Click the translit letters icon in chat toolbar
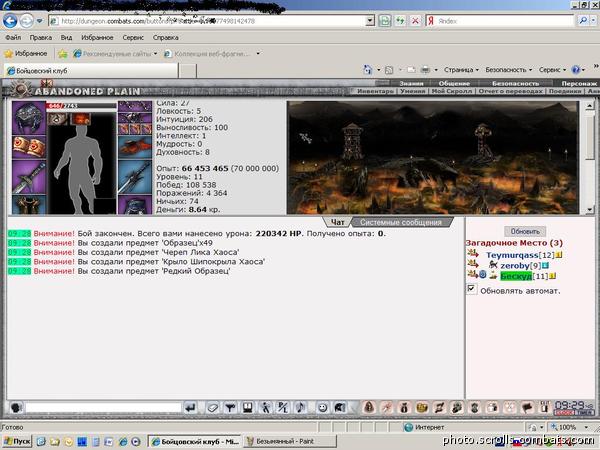 tap(283, 408)
